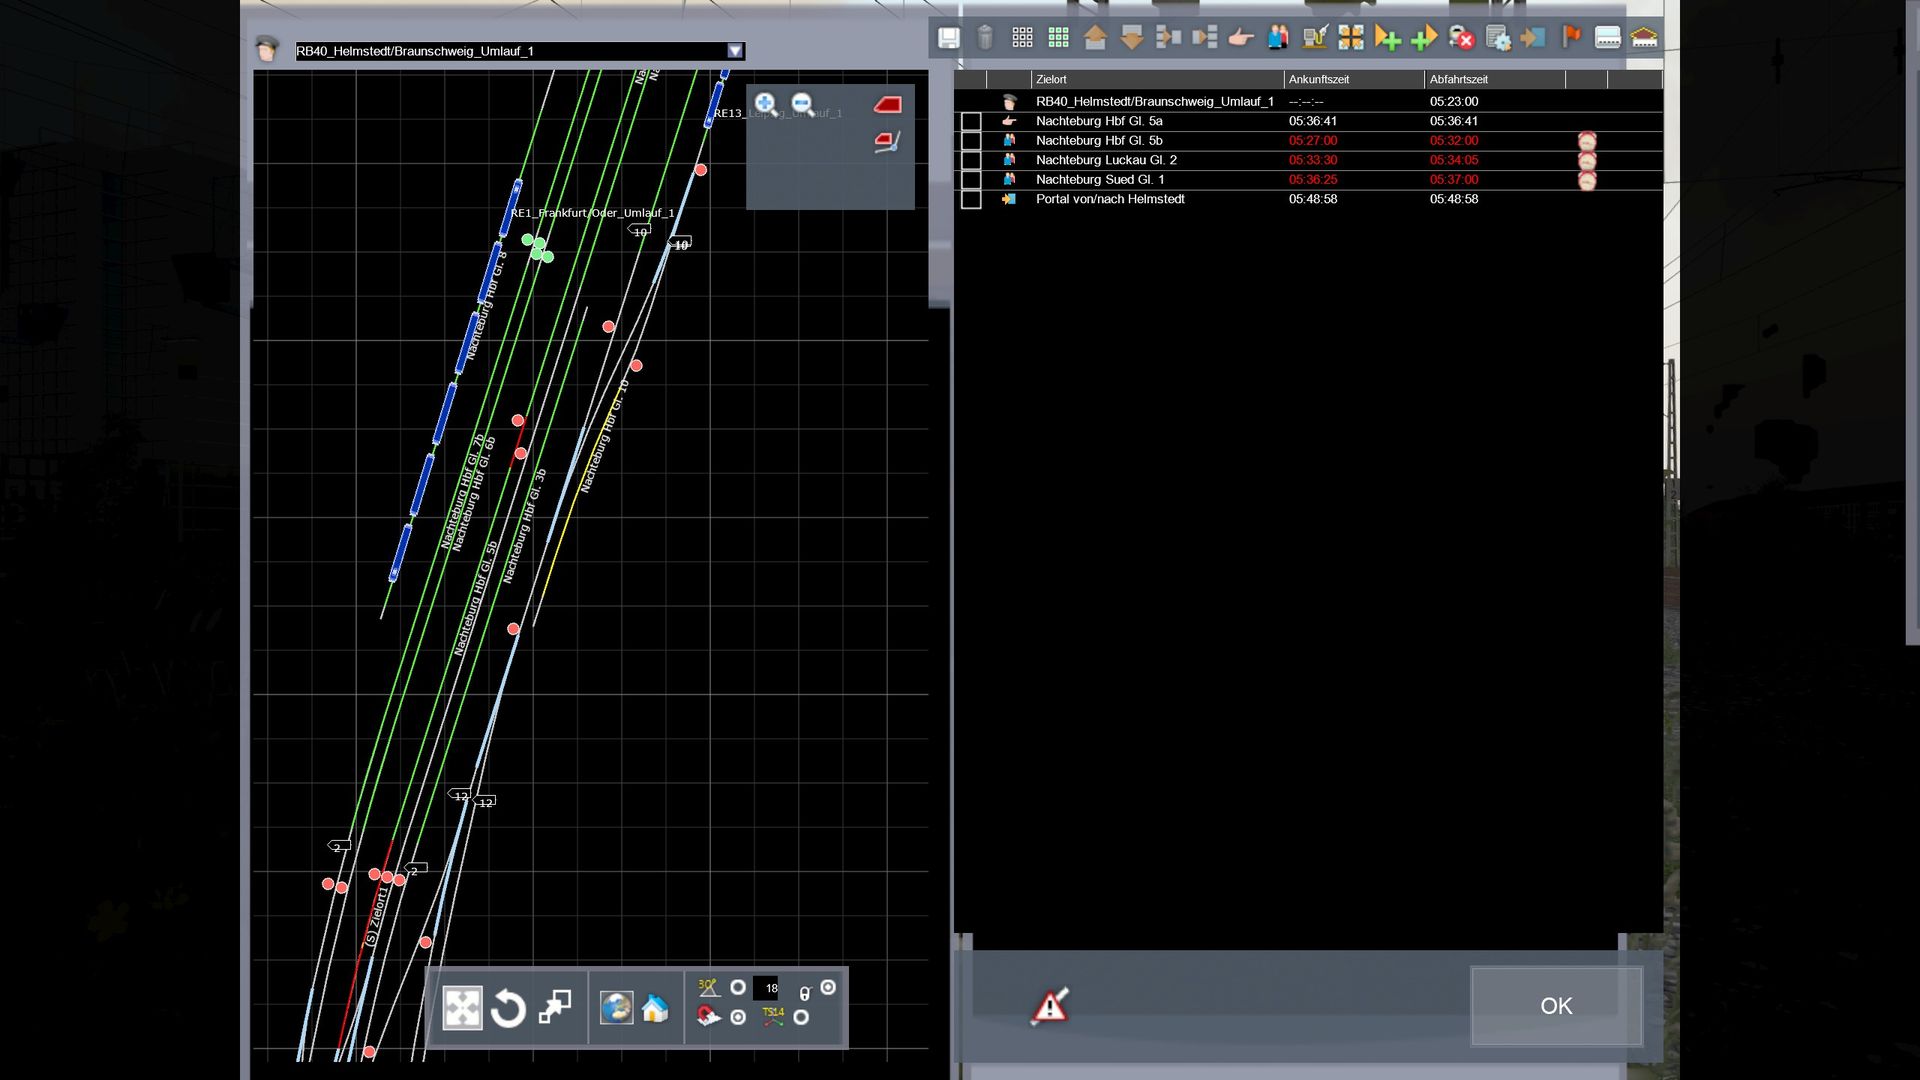Click the trash can delete icon
This screenshot has width=1920, height=1080.
pos(985,38)
